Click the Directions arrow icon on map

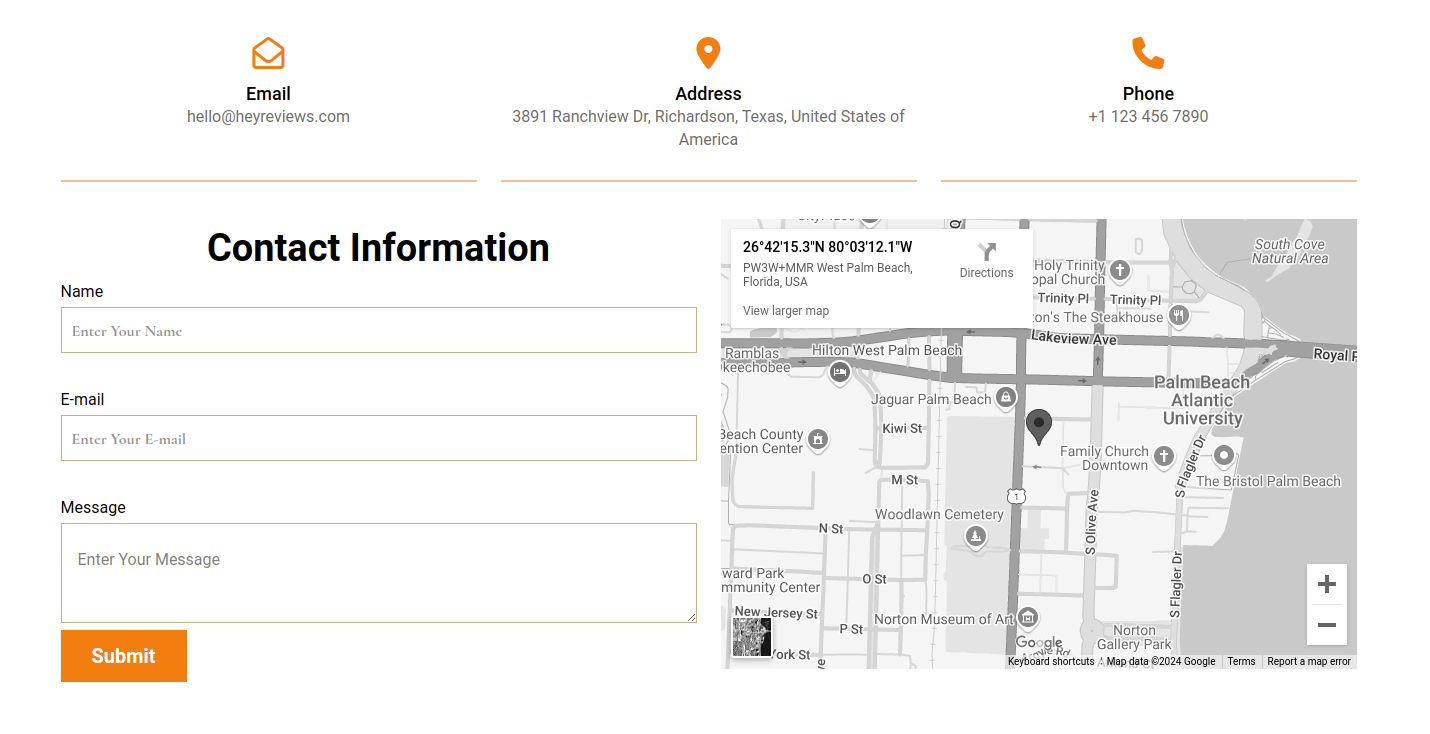coord(987,252)
